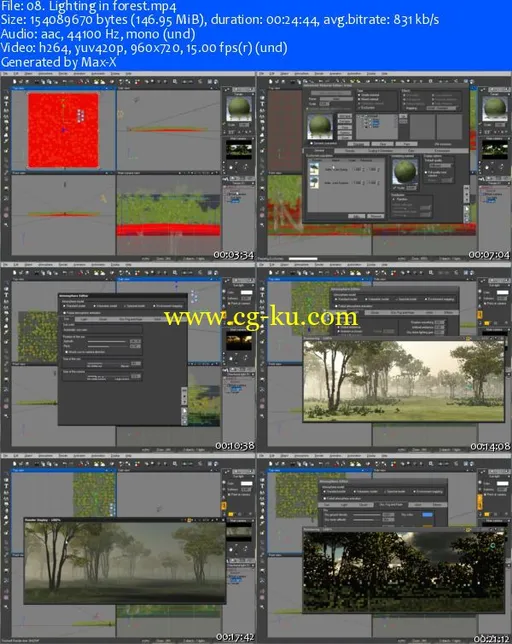Select the highlighted blue layer item in 00:03:34 world browser

(235, 200)
